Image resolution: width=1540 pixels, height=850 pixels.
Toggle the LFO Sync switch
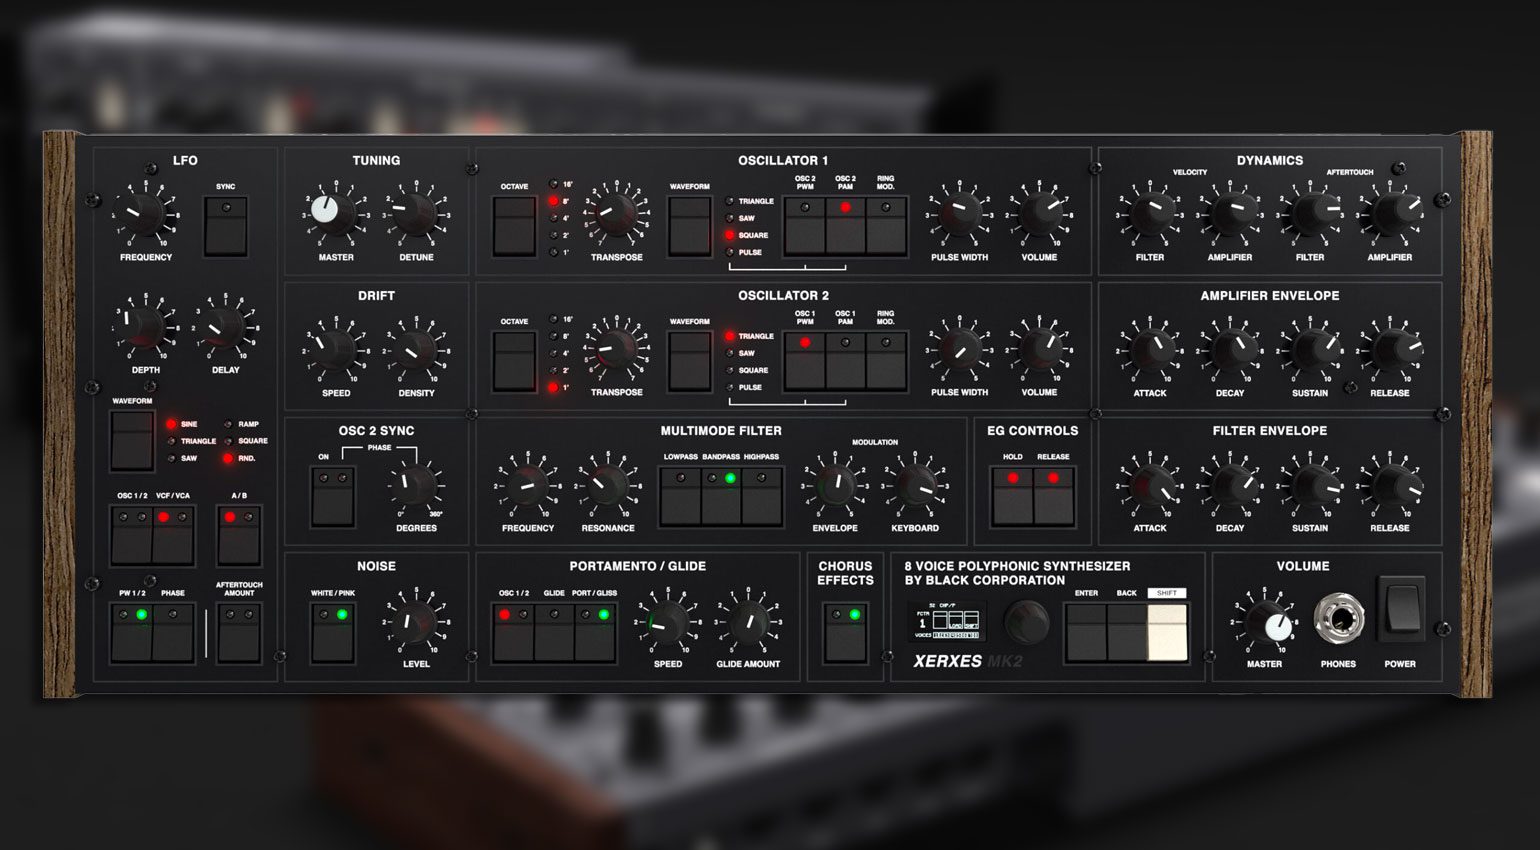[225, 226]
